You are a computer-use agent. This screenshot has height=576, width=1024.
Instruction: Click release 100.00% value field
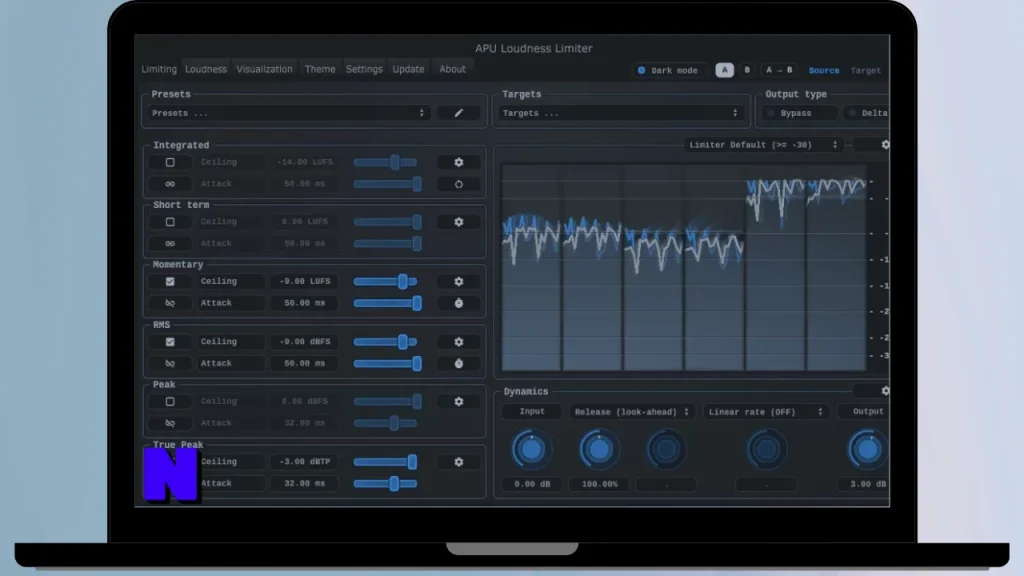599,484
